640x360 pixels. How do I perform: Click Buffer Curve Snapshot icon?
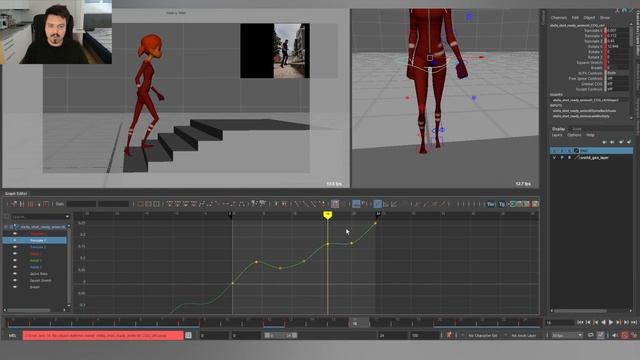254,204
